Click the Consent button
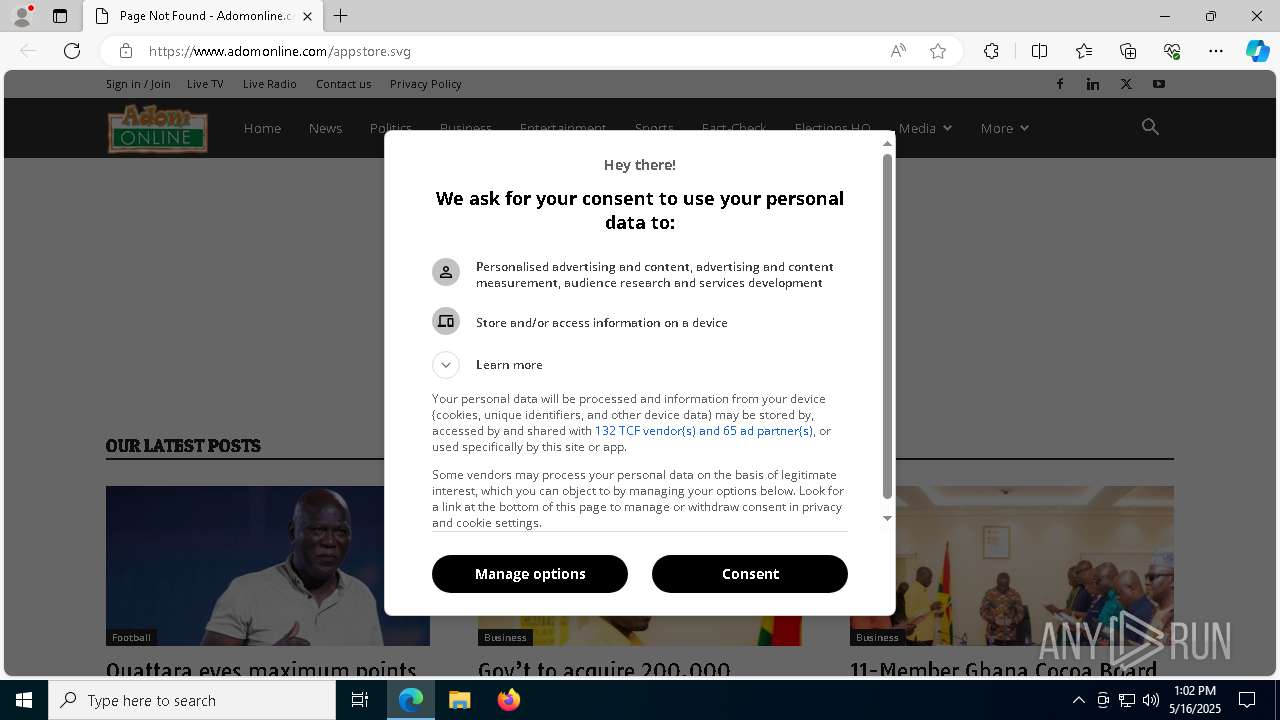 coord(750,574)
